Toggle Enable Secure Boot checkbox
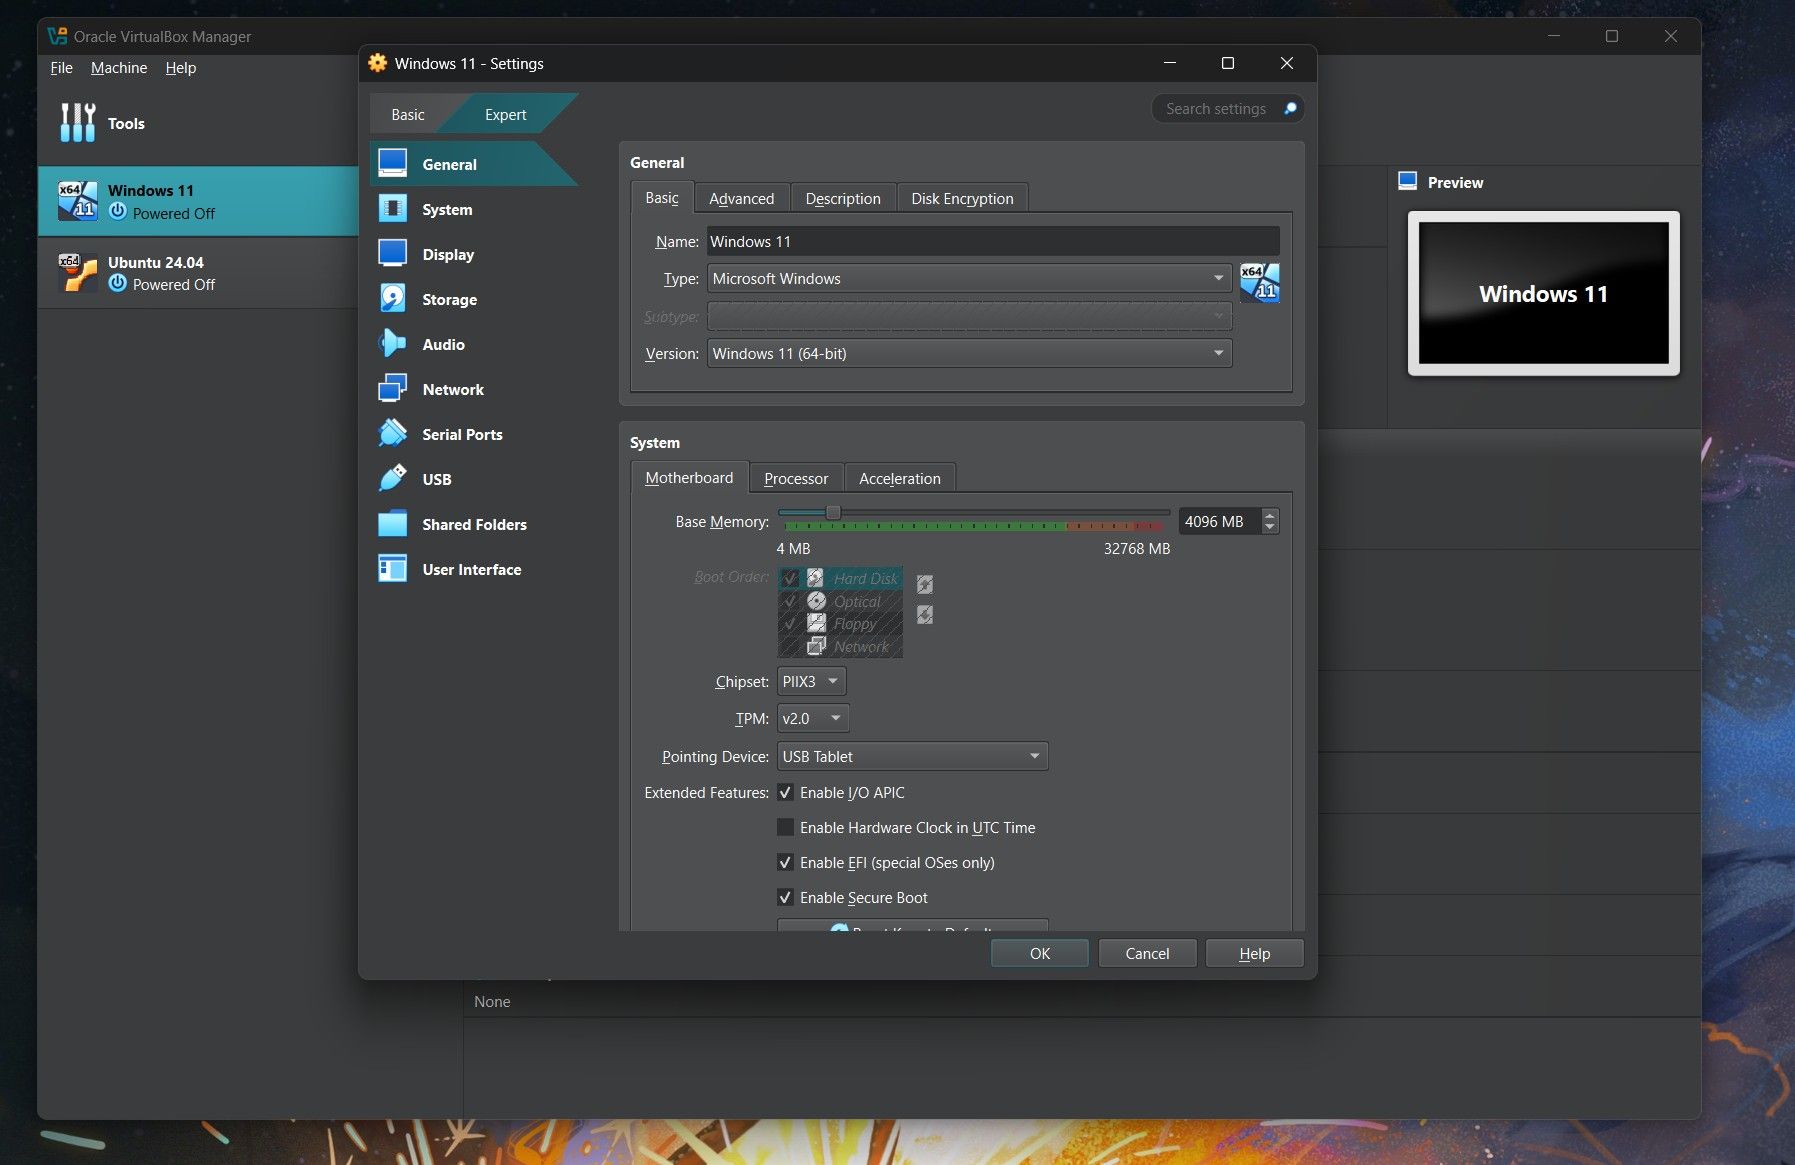The image size is (1795, 1165). (785, 897)
